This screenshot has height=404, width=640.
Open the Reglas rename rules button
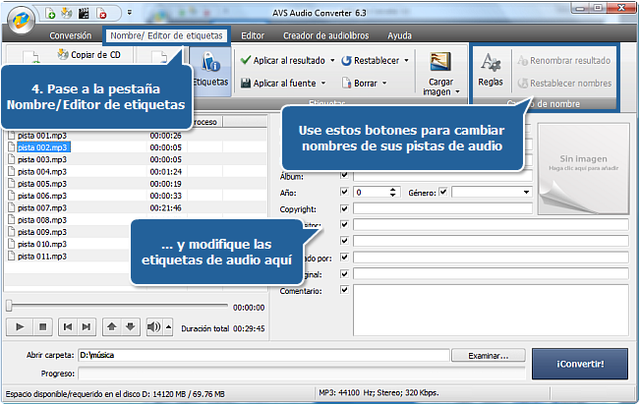click(x=490, y=70)
